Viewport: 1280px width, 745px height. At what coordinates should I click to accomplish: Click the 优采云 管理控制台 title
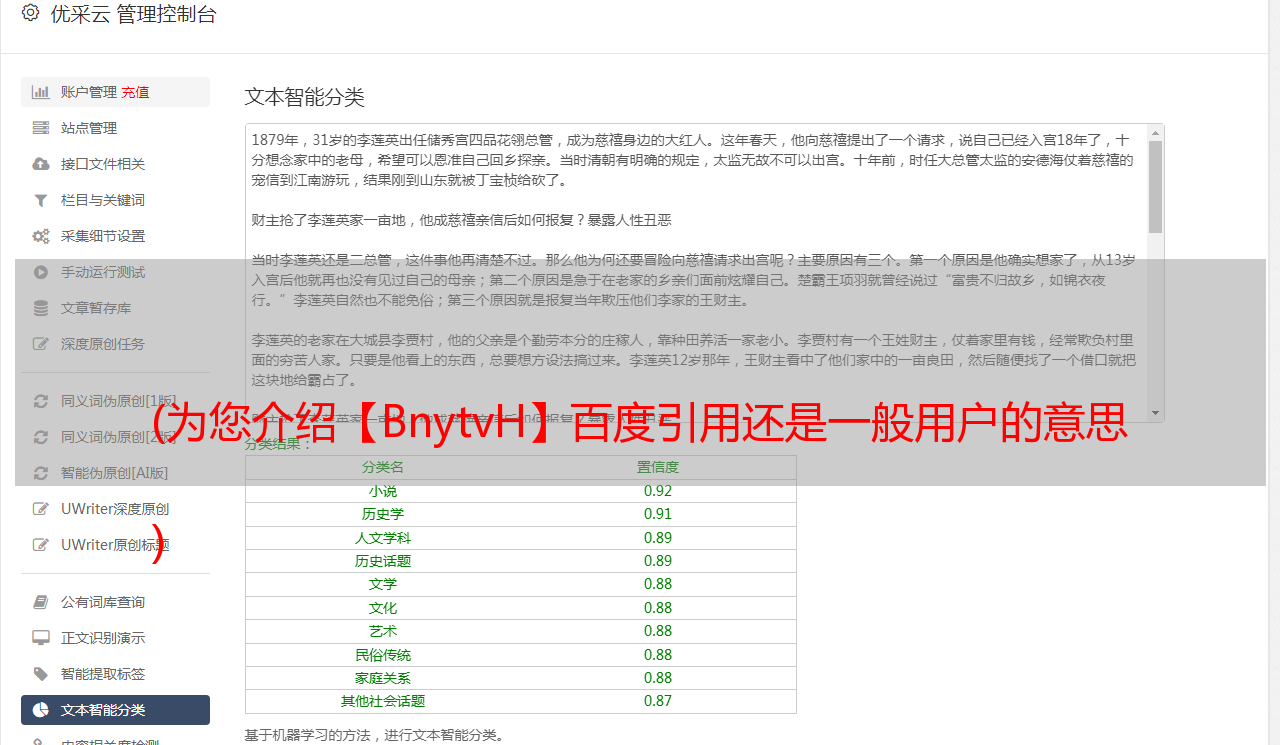point(133,14)
